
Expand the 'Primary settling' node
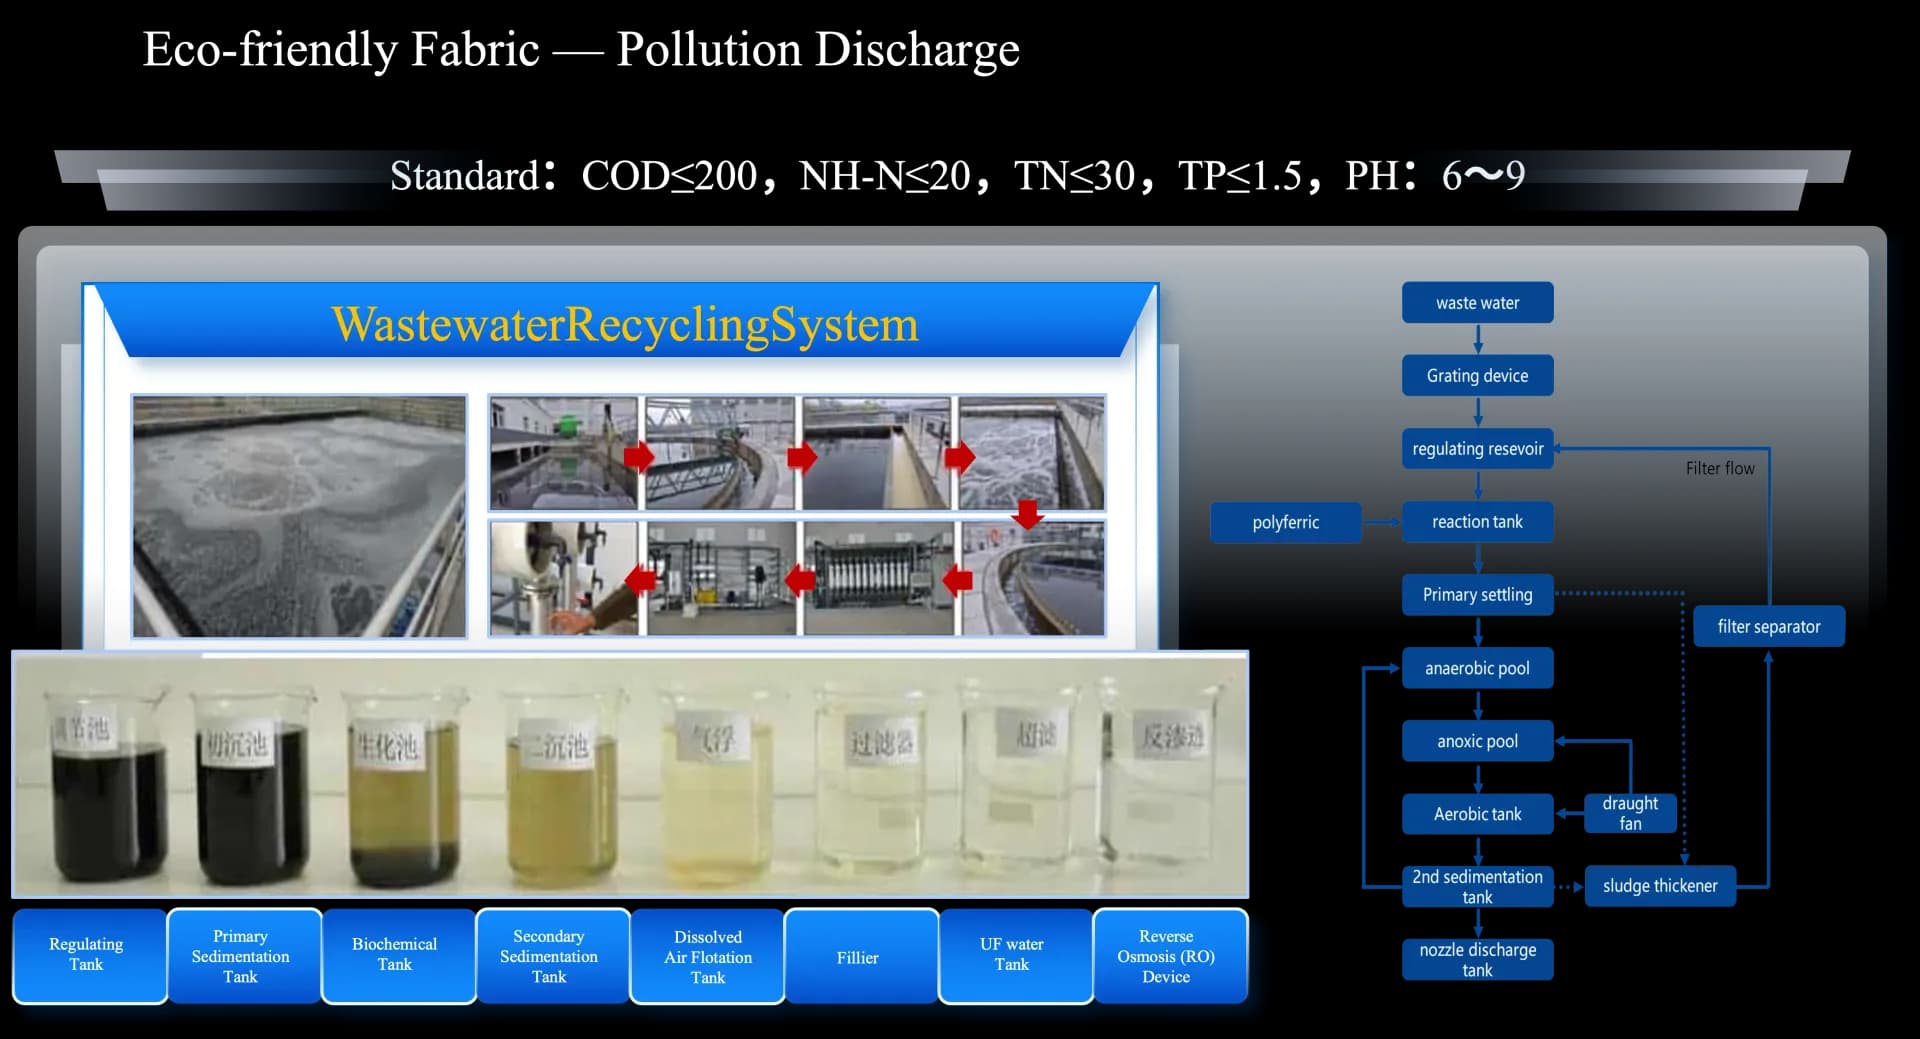coord(1477,594)
